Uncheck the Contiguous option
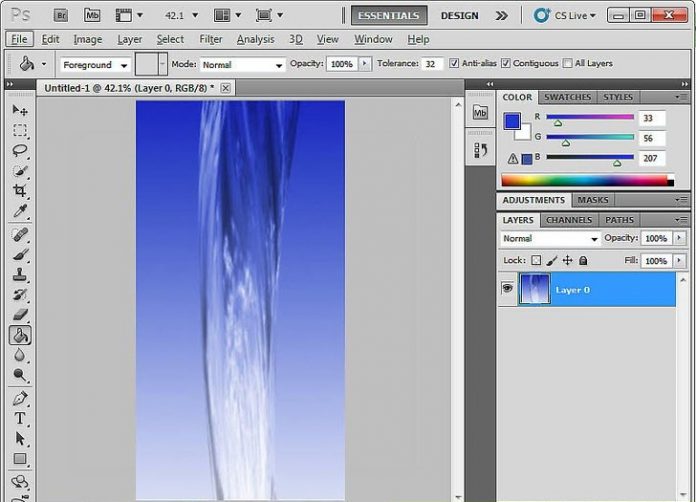Screen dimensions: 696x502 pos(506,64)
